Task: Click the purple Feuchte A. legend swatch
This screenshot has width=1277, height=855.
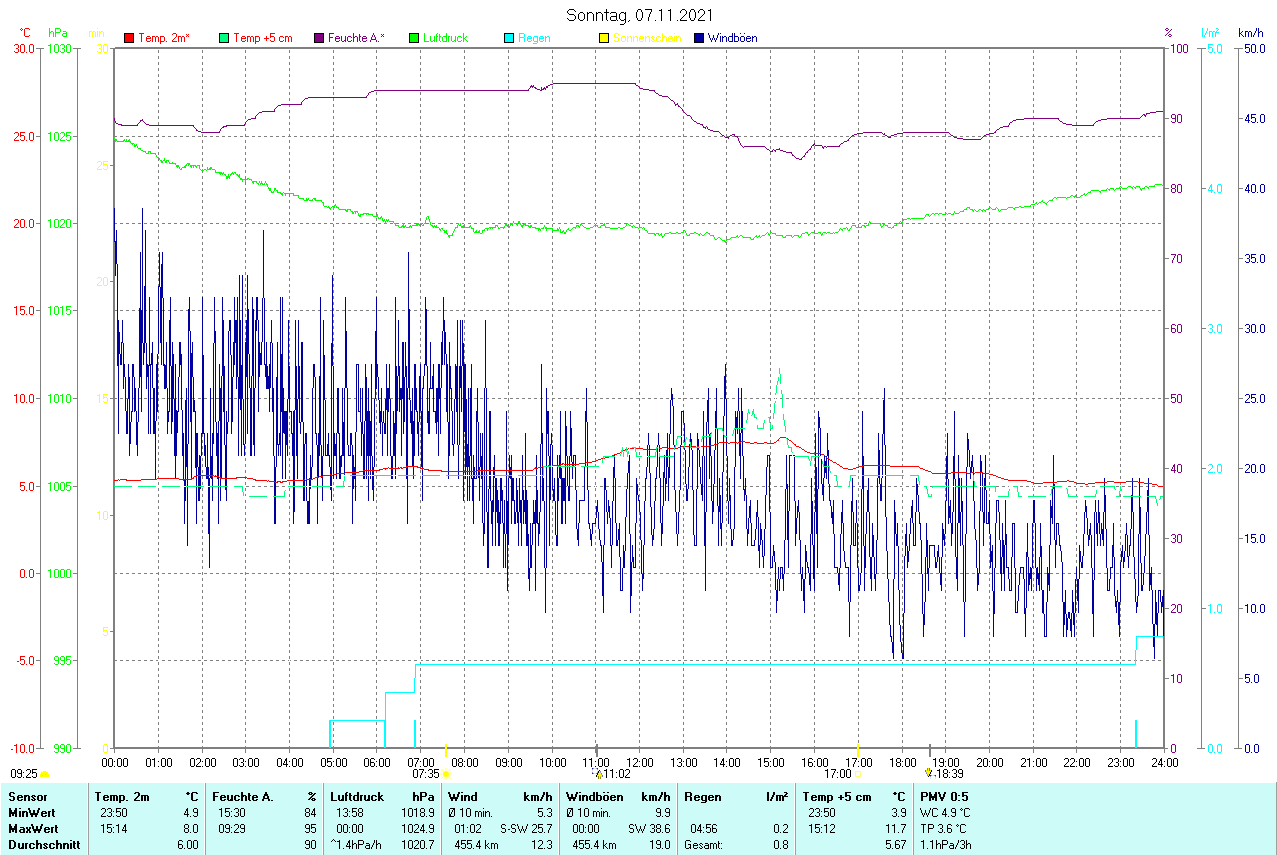Action: [x=319, y=38]
